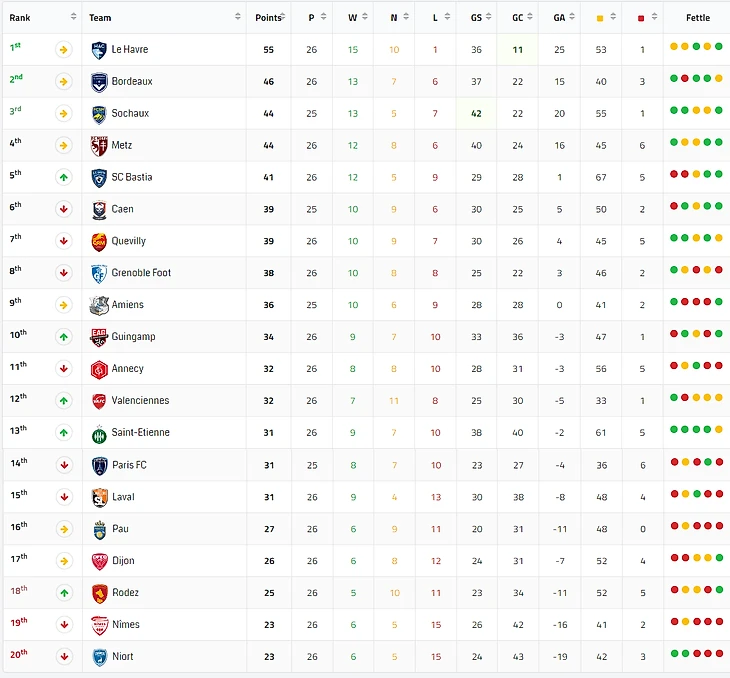The image size is (730, 678).
Task: Open the Paris FC team link
Action: pyautogui.click(x=129, y=465)
